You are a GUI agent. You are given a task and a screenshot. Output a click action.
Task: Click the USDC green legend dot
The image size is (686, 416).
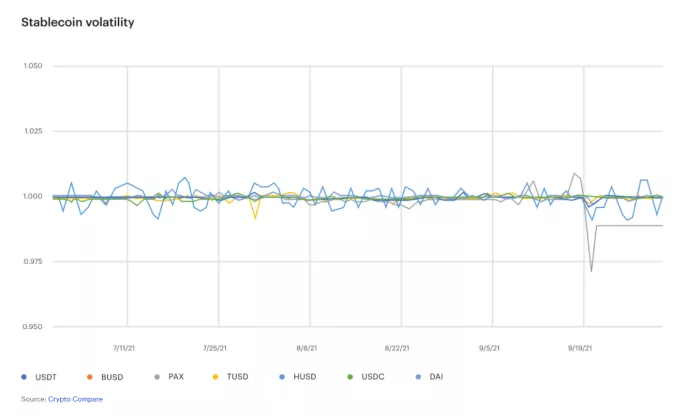coord(350,377)
